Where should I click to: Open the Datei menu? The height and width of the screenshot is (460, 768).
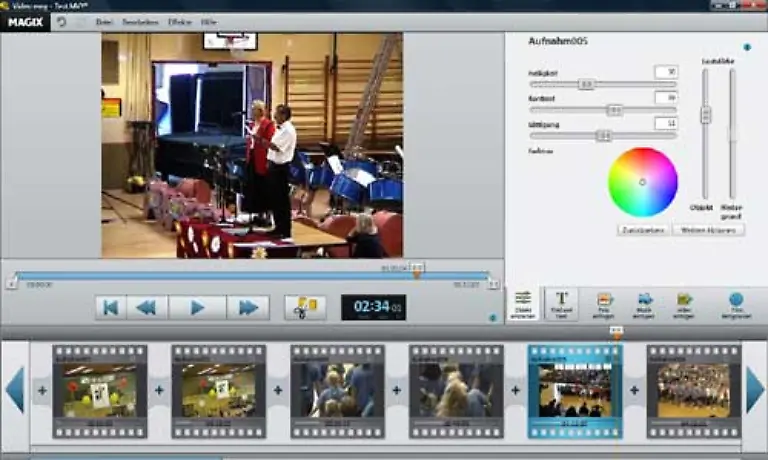pyautogui.click(x=104, y=21)
